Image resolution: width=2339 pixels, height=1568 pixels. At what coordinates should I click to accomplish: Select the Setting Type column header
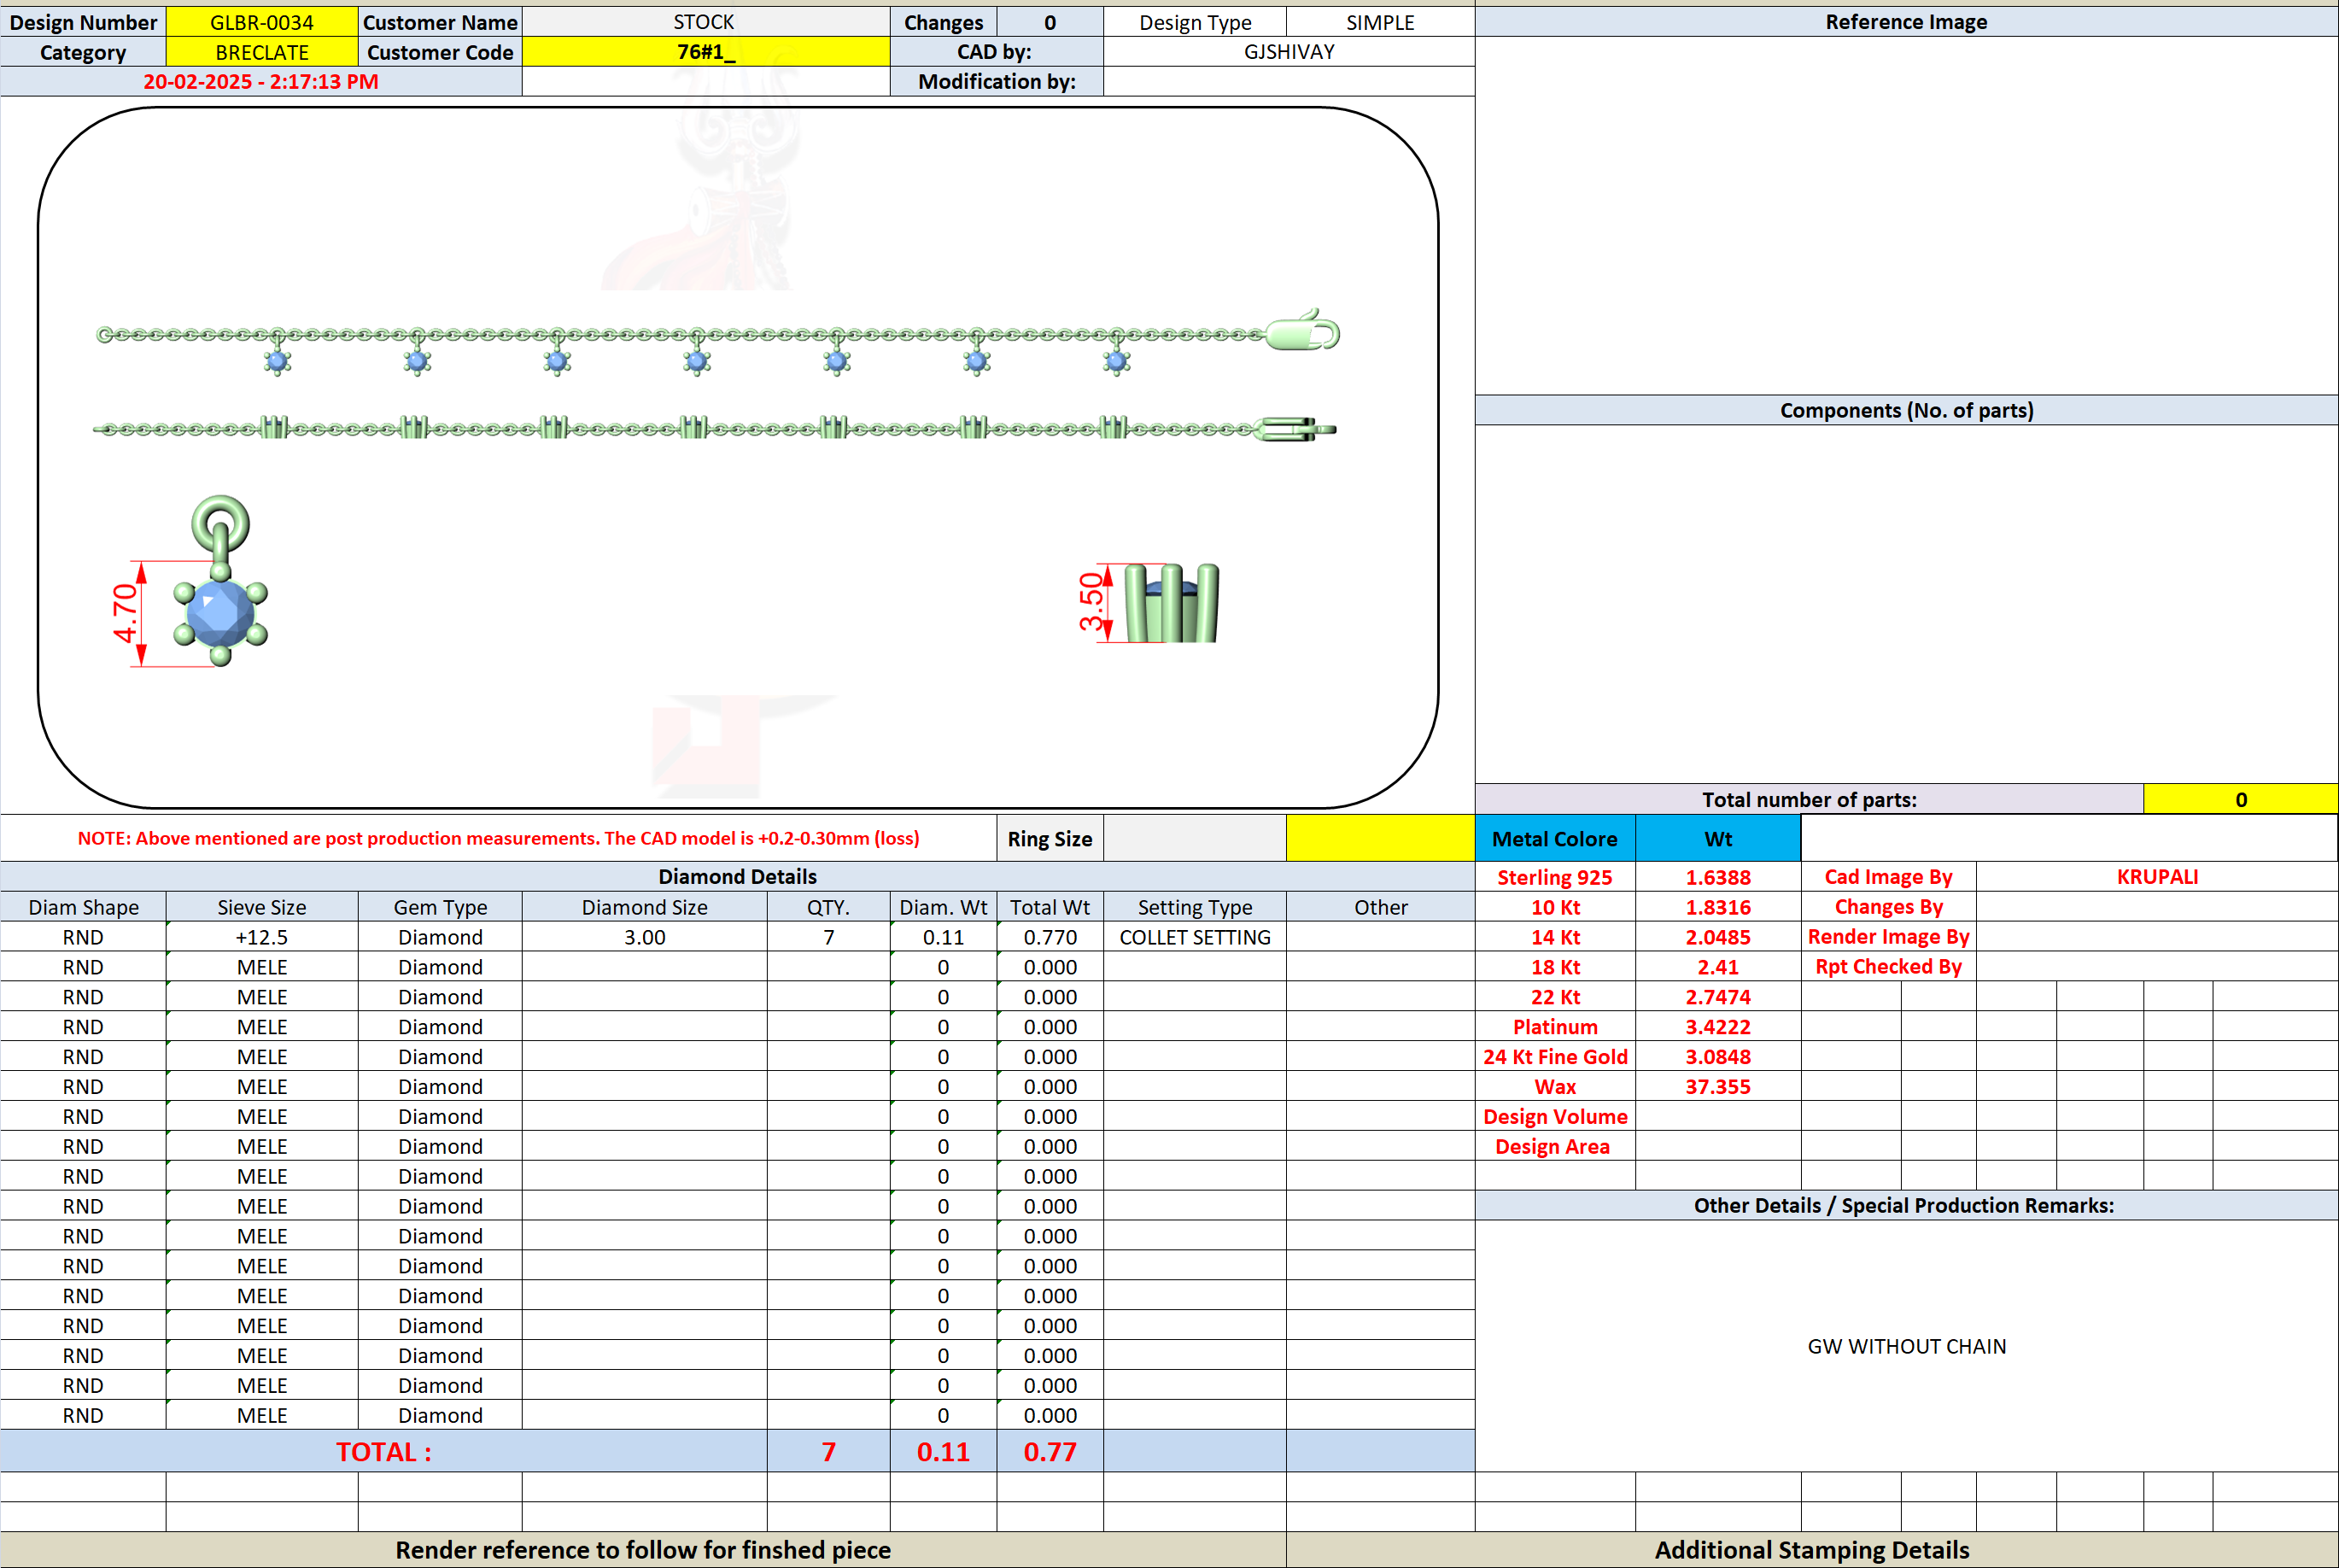point(1195,907)
